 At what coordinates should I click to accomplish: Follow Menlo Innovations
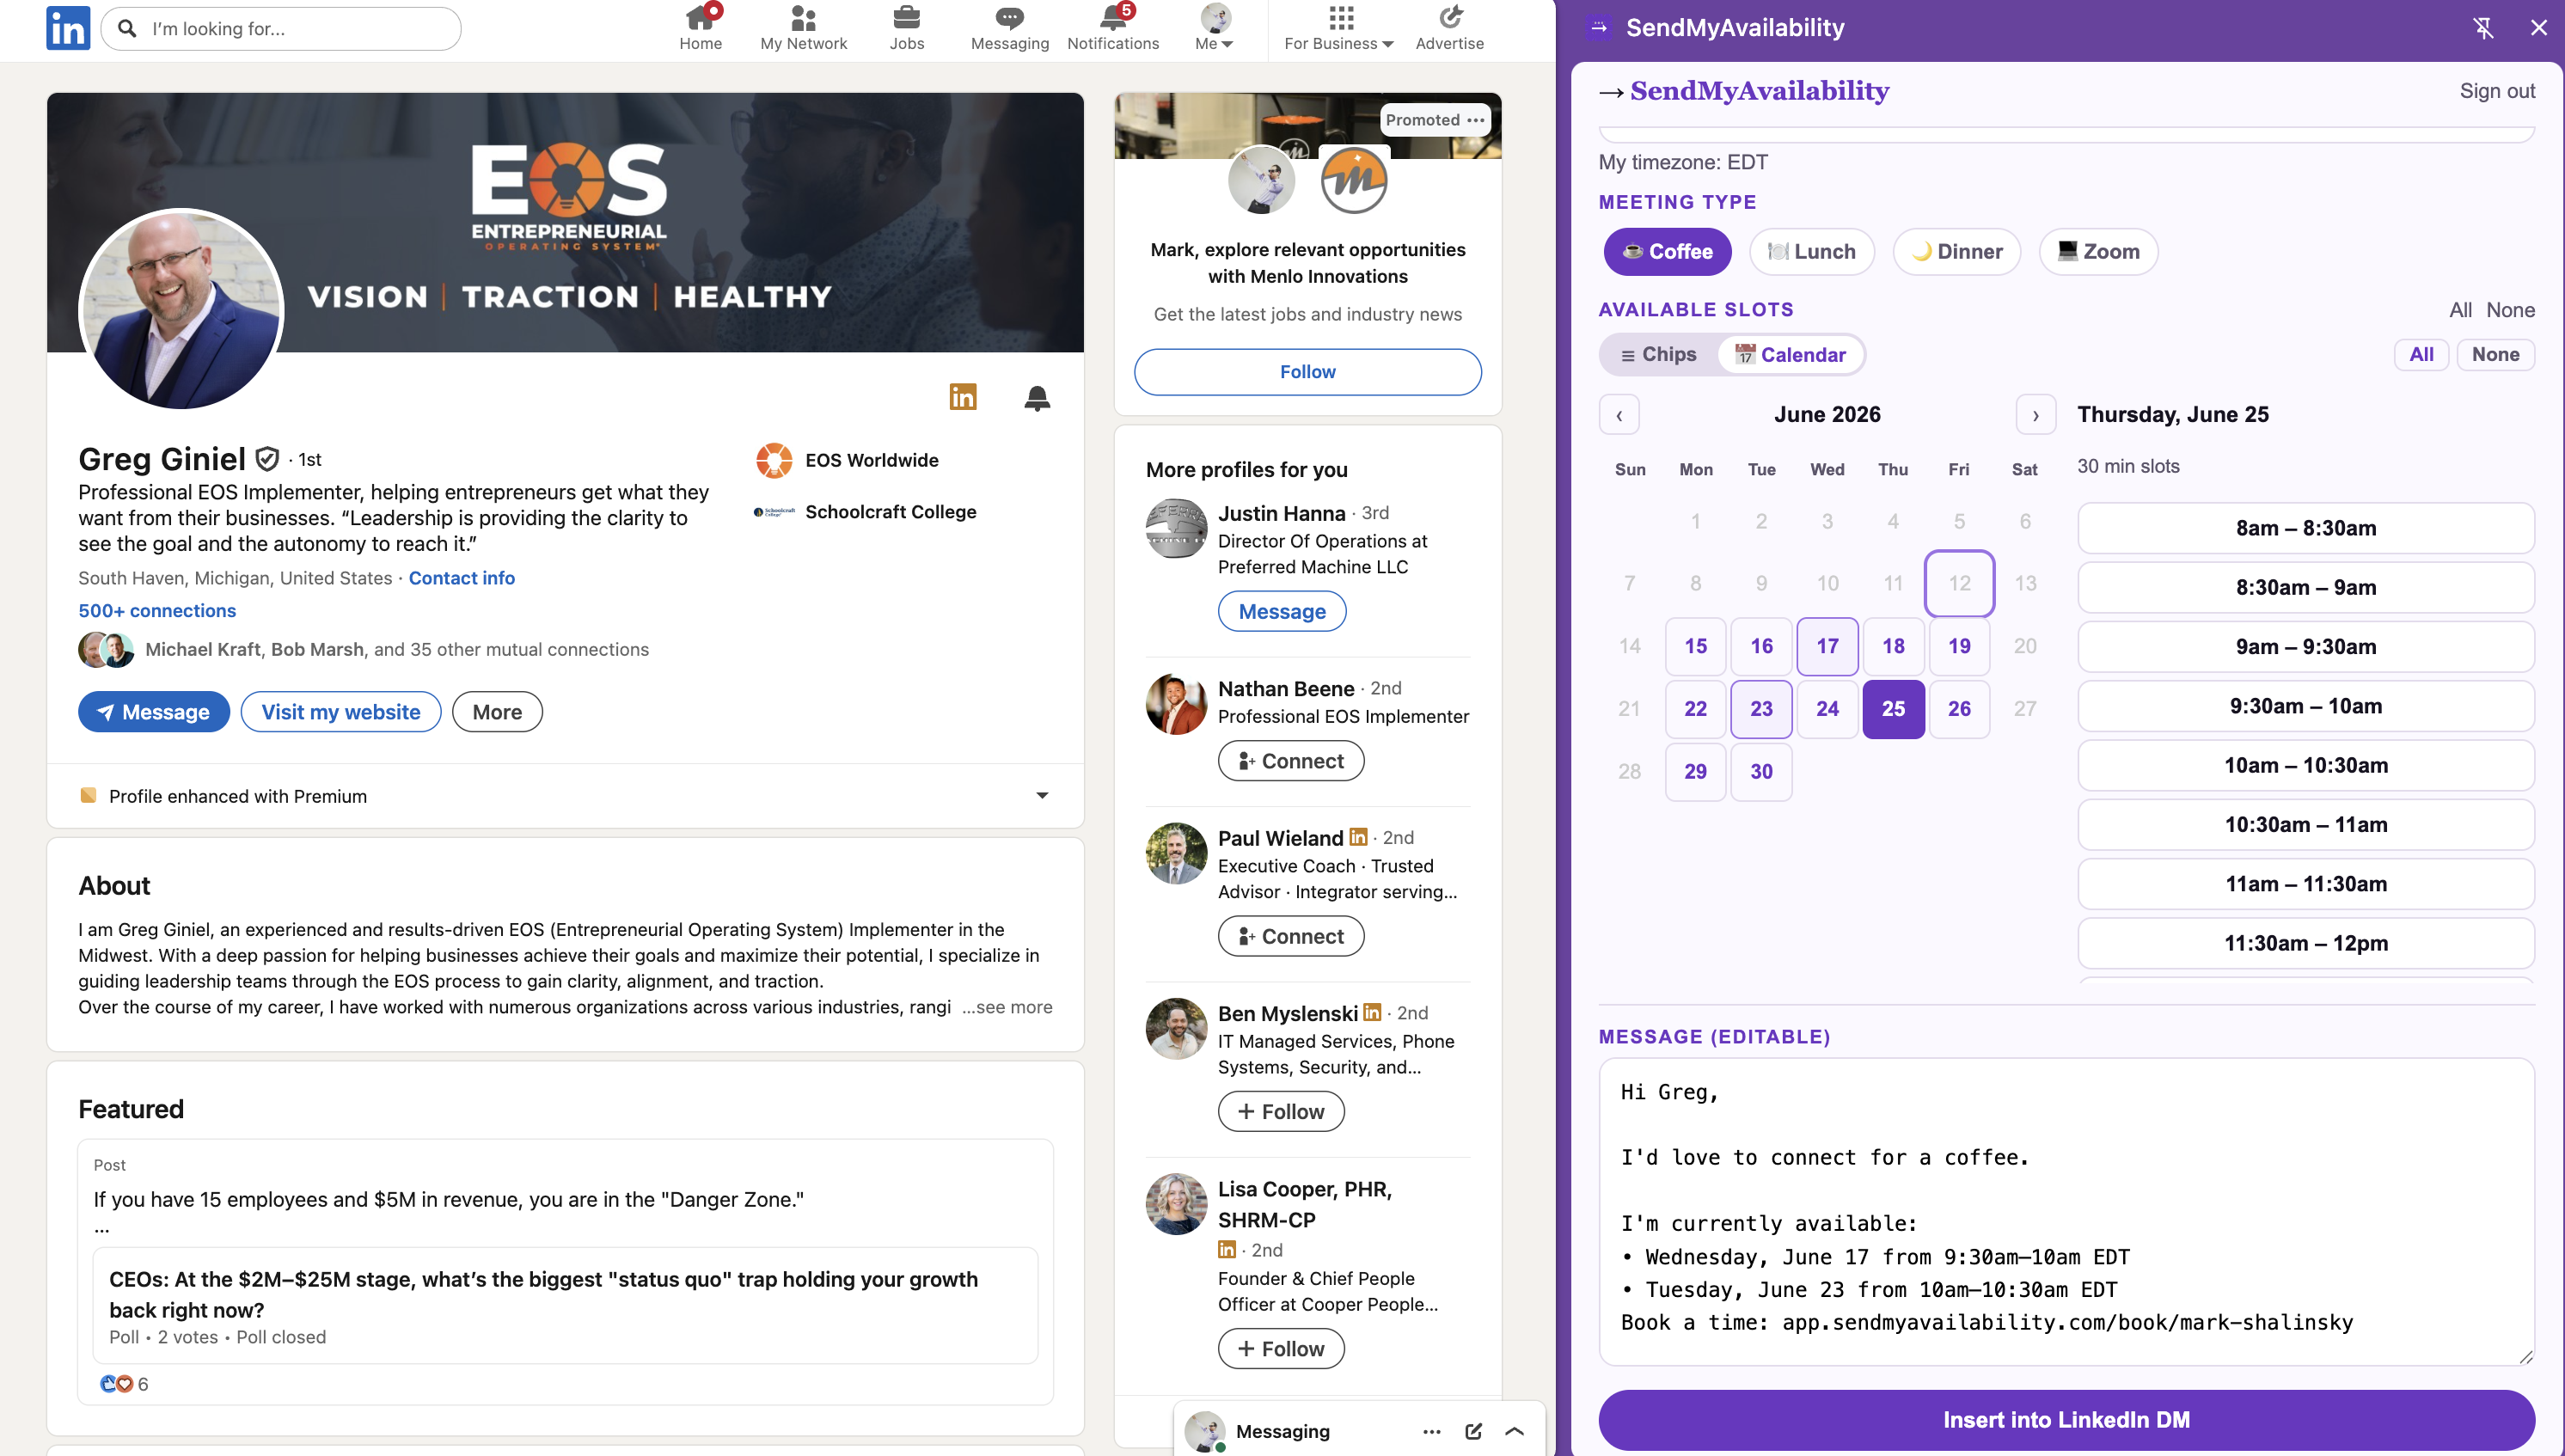coord(1307,372)
